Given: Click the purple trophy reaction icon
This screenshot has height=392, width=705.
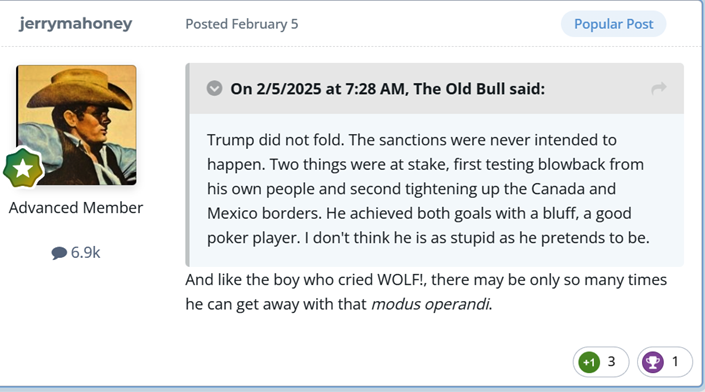Looking at the screenshot, I should pos(653,362).
